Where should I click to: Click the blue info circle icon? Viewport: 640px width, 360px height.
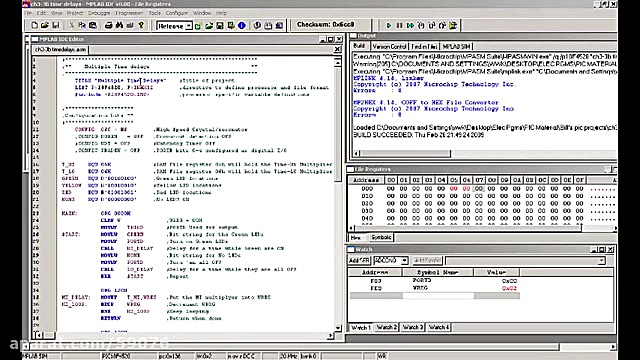point(242,26)
